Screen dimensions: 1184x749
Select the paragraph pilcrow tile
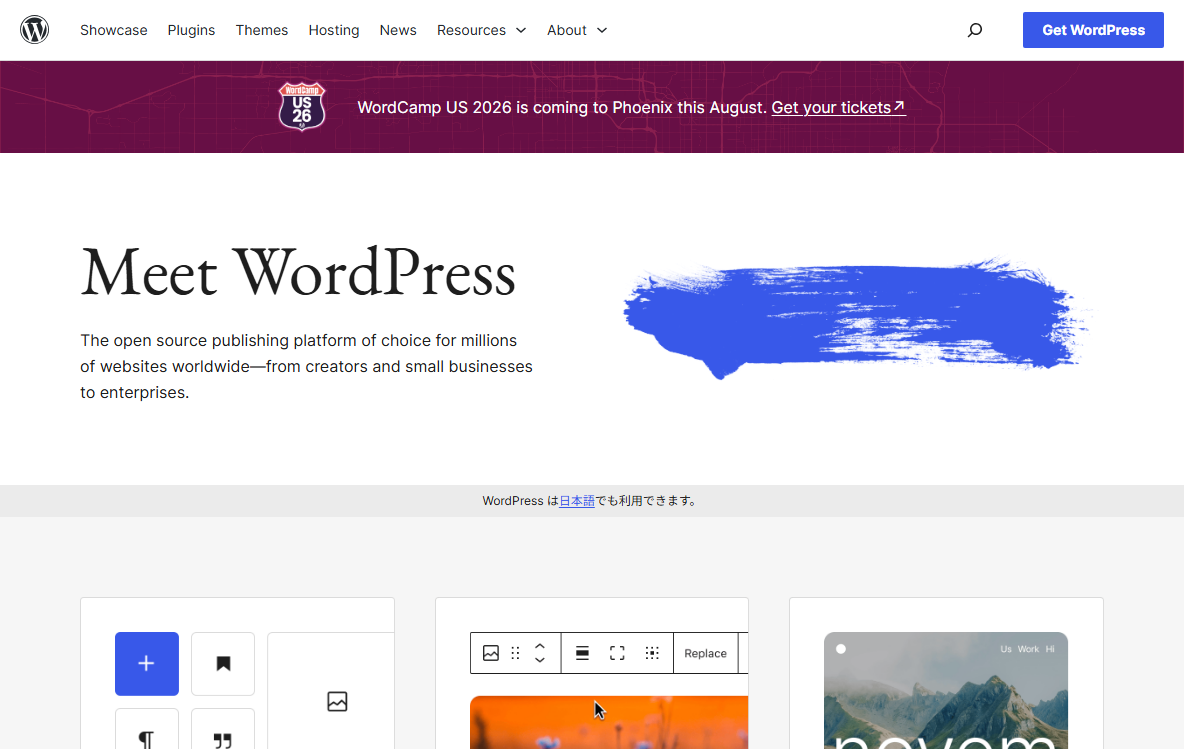(x=146, y=729)
